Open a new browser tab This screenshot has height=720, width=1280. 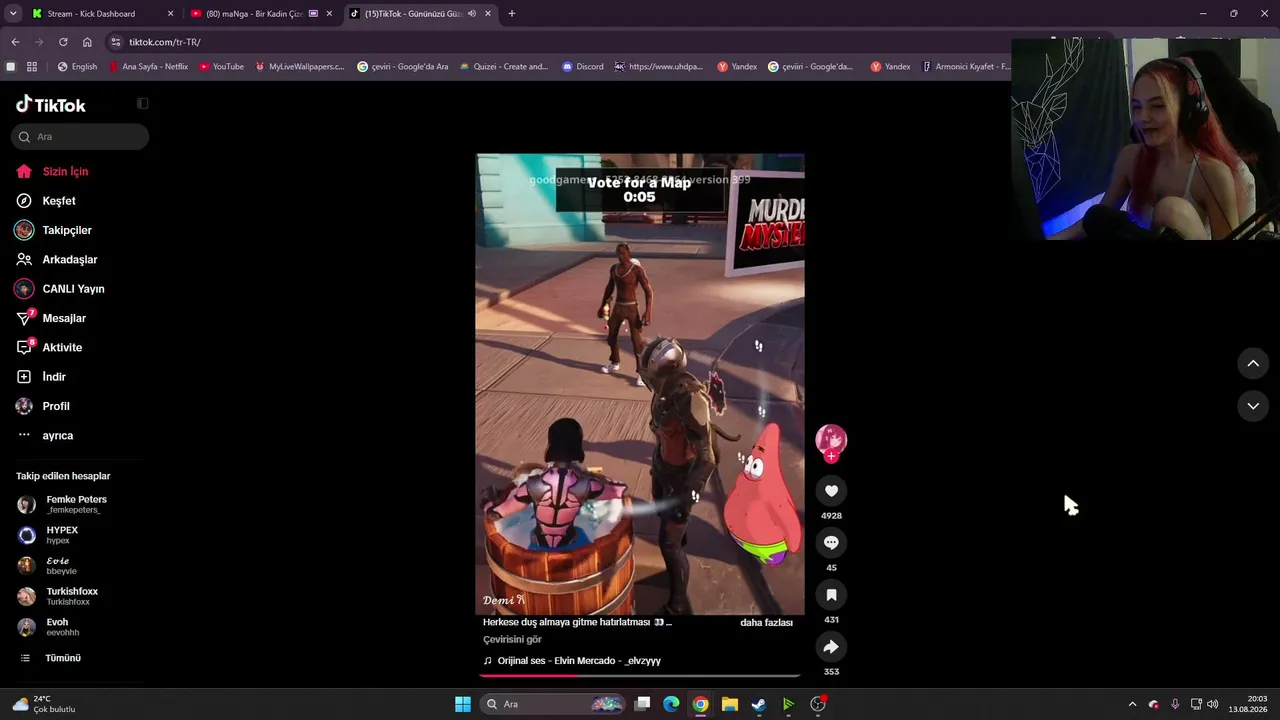512,14
